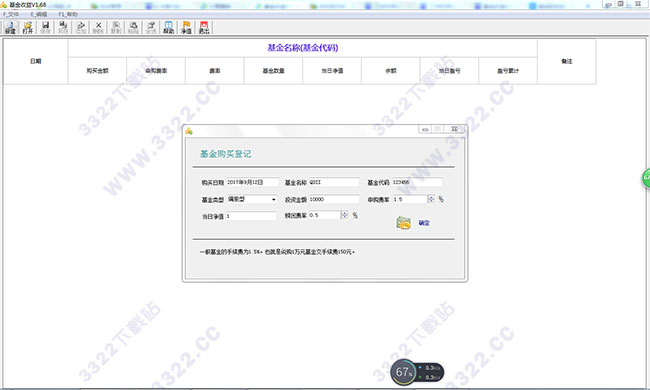
Task: Click the fund dialog title bar icon
Action: coord(189,131)
